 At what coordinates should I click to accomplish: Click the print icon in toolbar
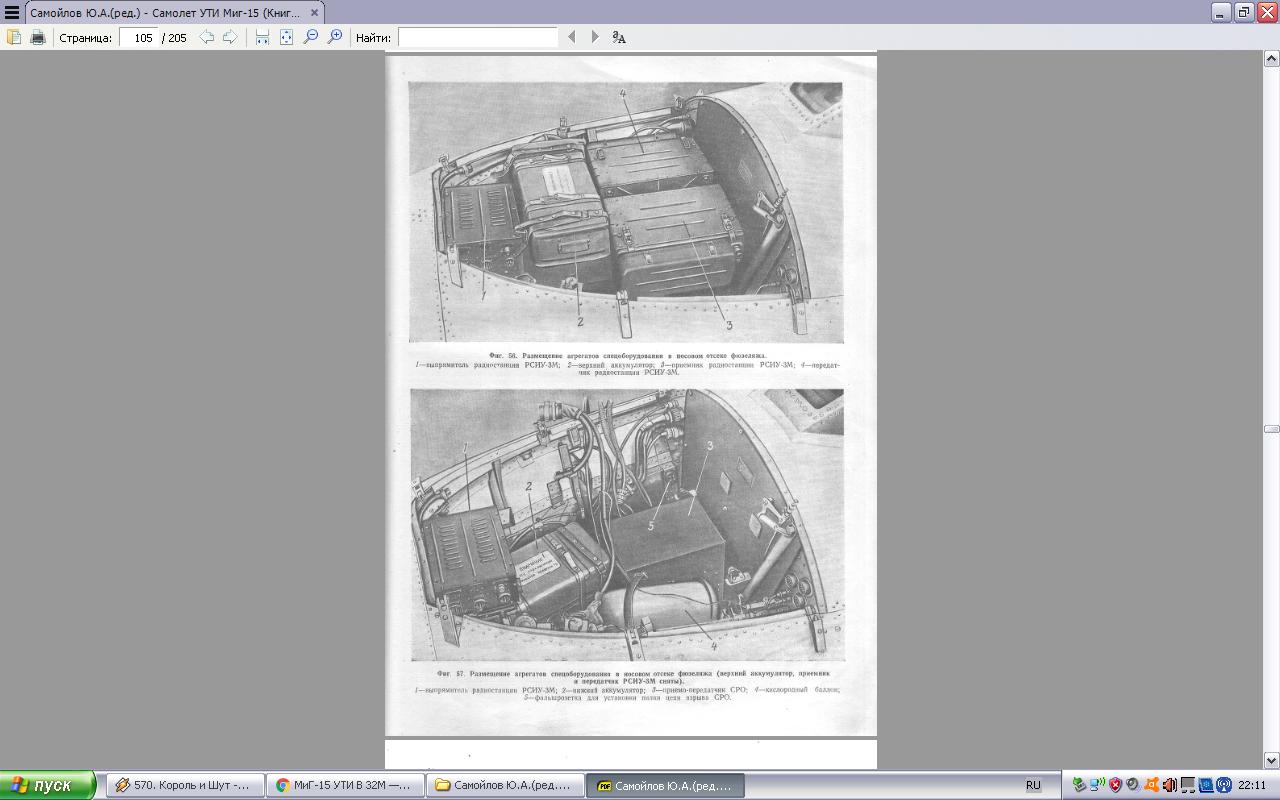click(x=38, y=37)
